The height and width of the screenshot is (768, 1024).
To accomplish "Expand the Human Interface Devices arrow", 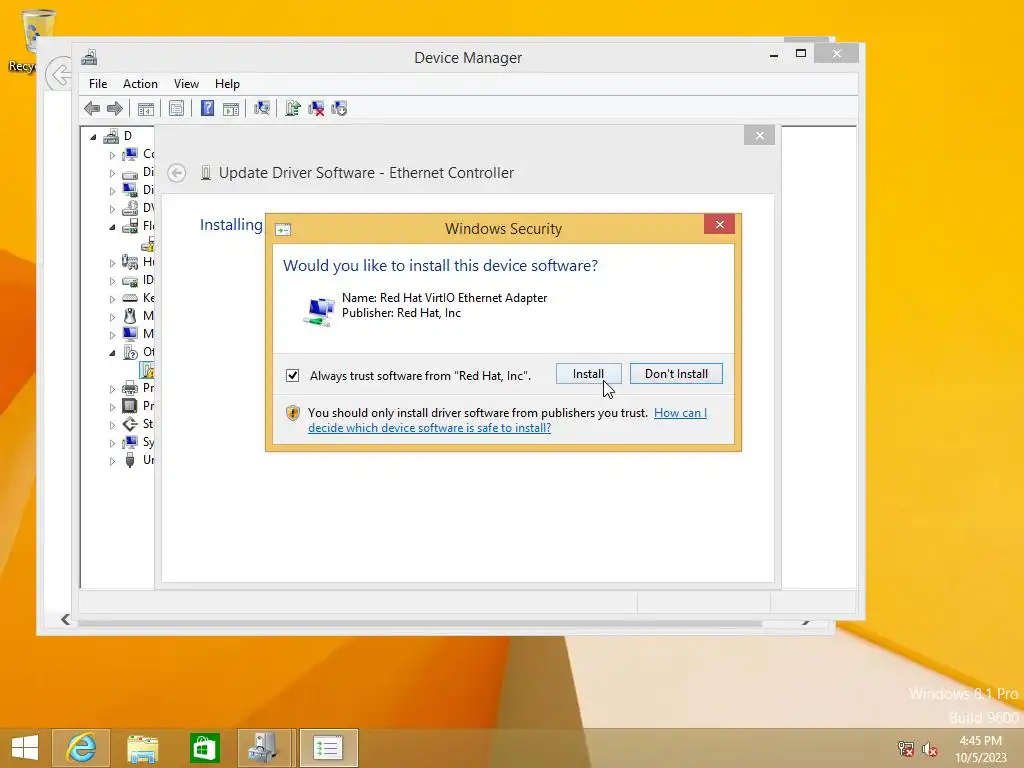I will click(112, 263).
